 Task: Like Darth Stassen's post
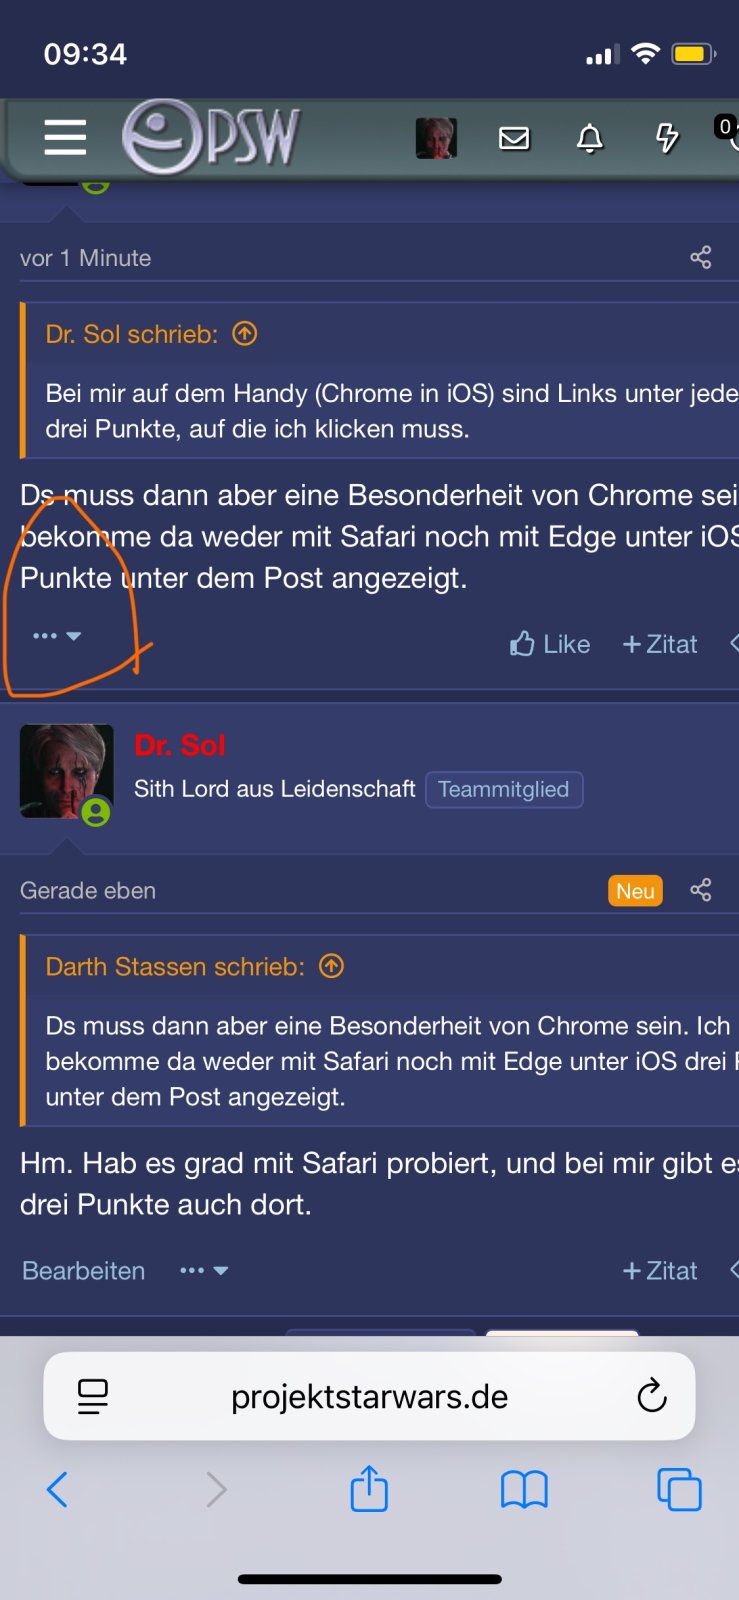click(x=550, y=644)
